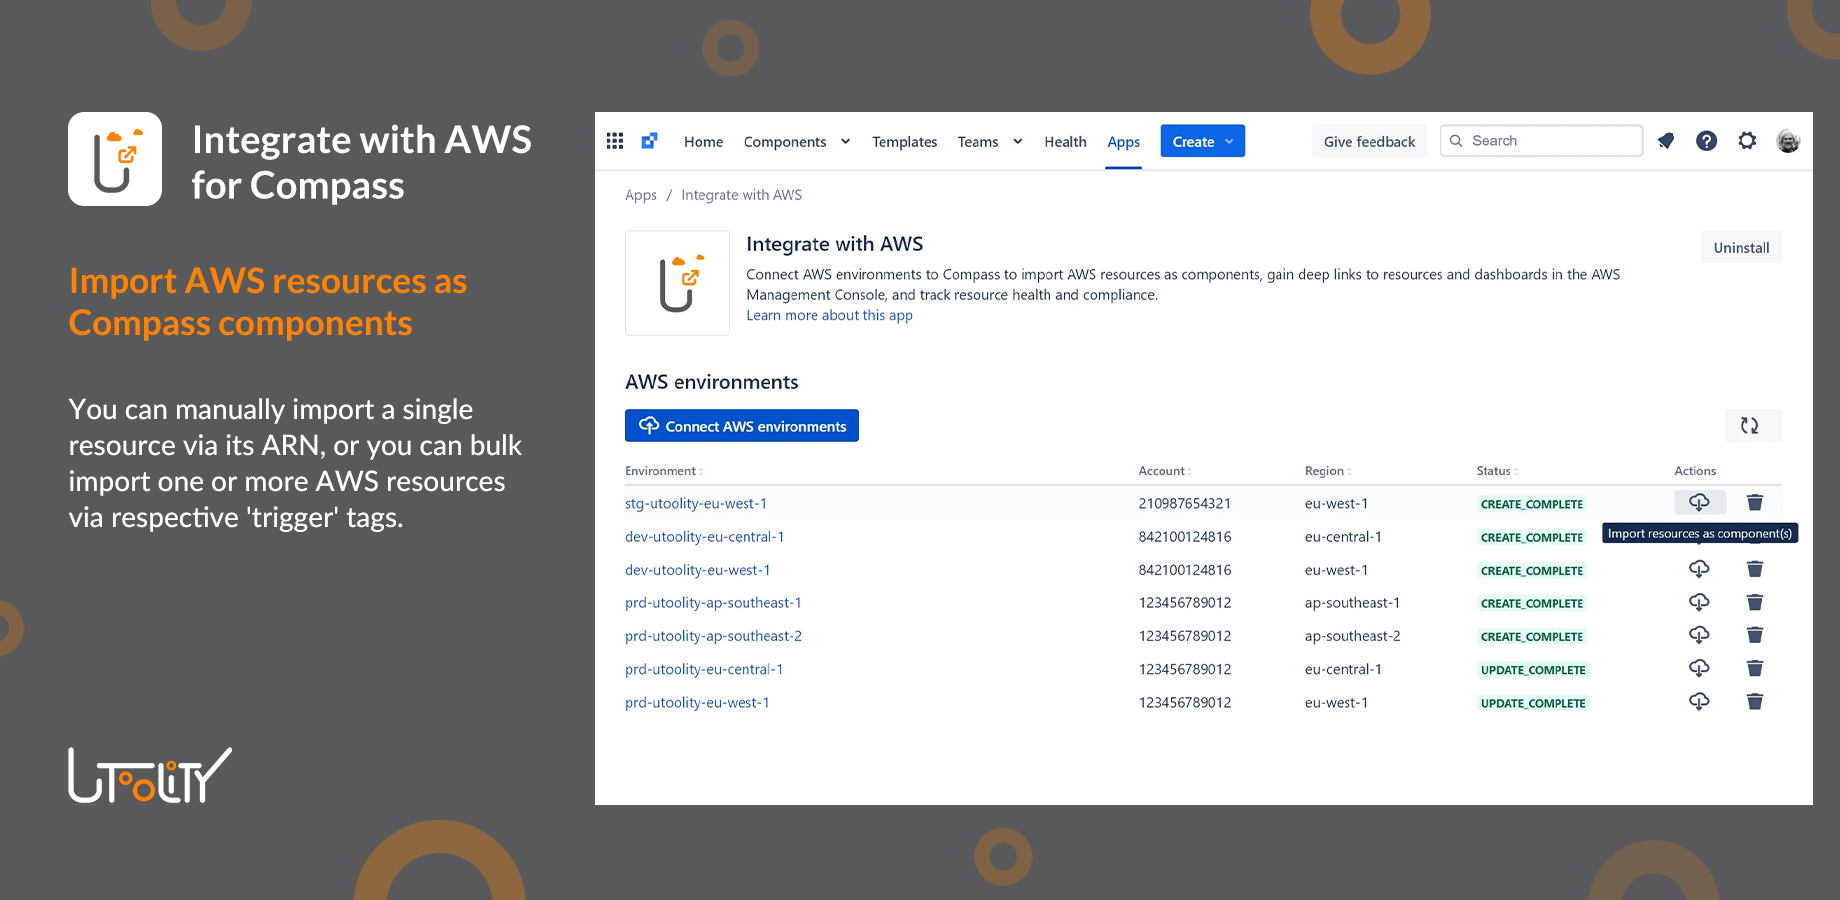Open dev-utoolity-eu-west-1 environment link
Screen dimensions: 1840x900
697,570
